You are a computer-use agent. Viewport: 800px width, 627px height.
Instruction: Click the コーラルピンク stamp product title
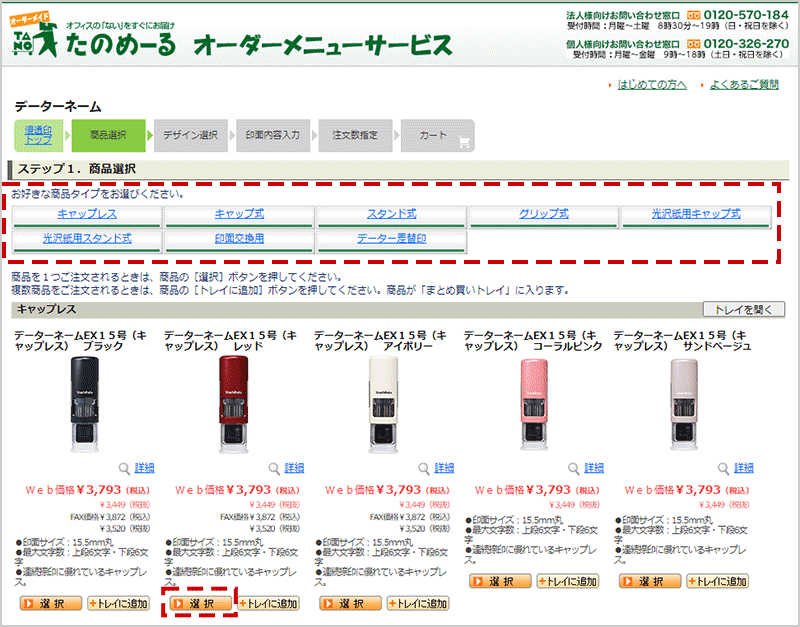coord(533,341)
